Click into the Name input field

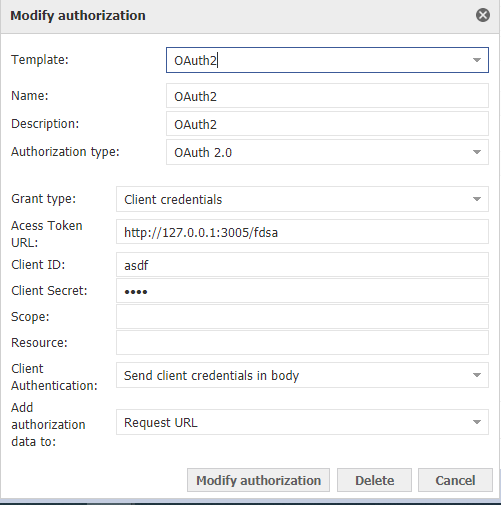pyautogui.click(x=327, y=96)
